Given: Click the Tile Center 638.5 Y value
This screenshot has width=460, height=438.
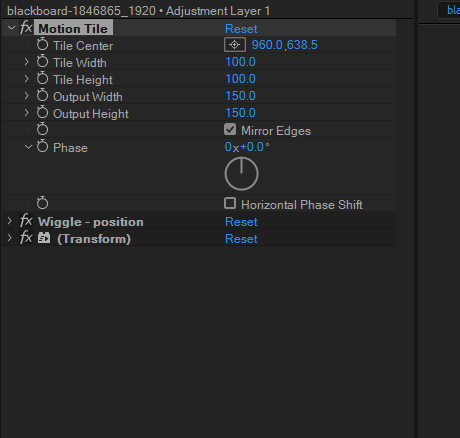Looking at the screenshot, I should (x=302, y=45).
